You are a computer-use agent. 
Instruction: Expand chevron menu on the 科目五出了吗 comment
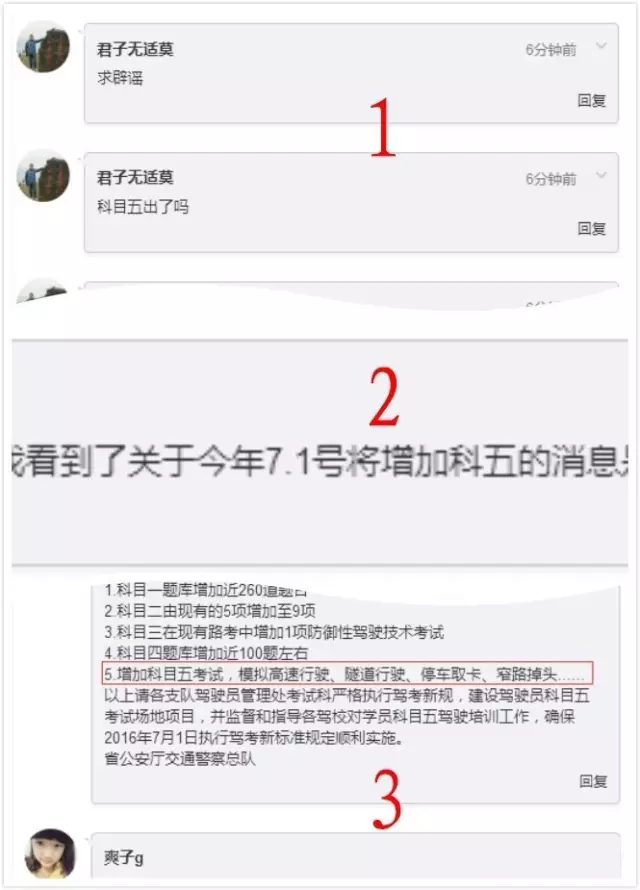601,175
